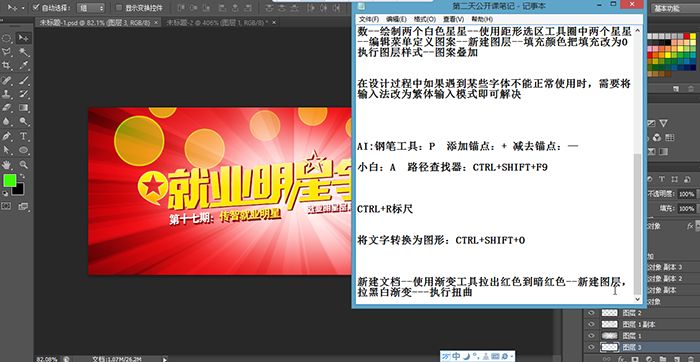Screen dimensions: 700x362
Task: Select the Crop tool
Action: [x=7, y=66]
